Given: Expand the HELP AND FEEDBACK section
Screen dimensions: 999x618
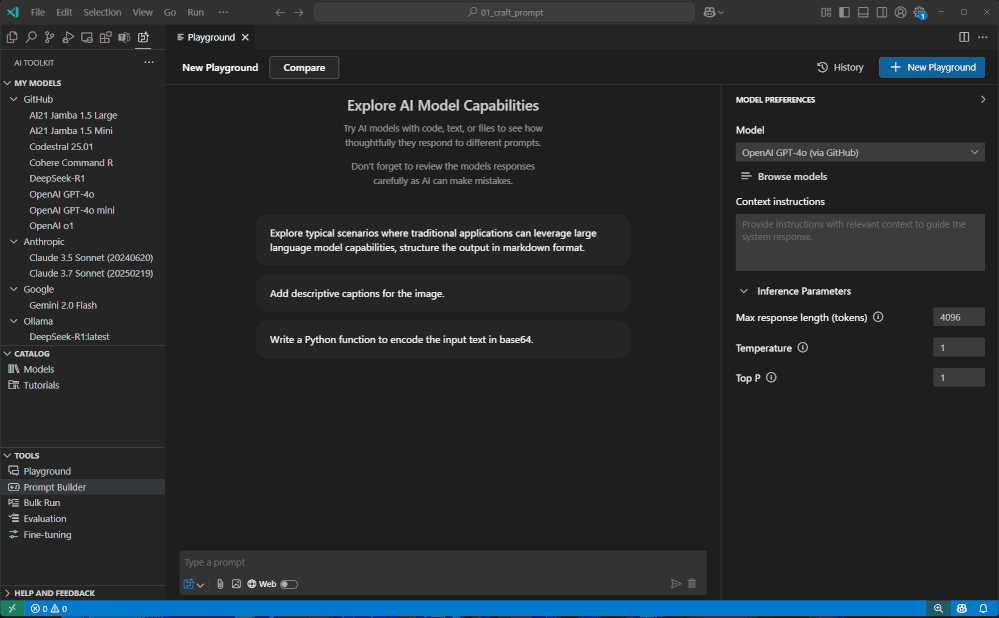Looking at the screenshot, I should (7, 593).
